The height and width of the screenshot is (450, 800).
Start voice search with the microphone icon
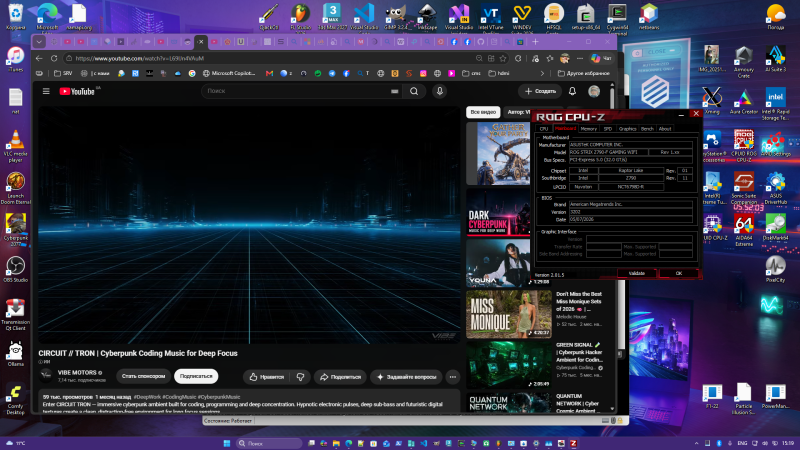439,91
